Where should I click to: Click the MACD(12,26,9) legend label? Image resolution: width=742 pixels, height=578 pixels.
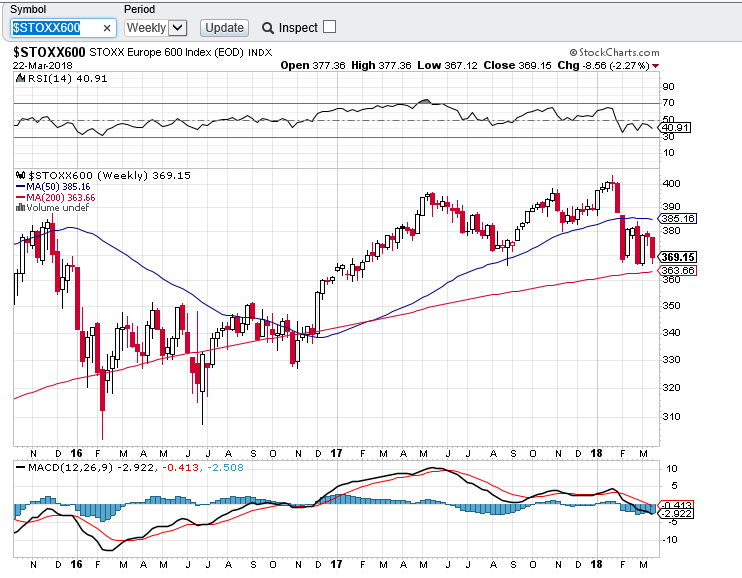pyautogui.click(x=70, y=468)
